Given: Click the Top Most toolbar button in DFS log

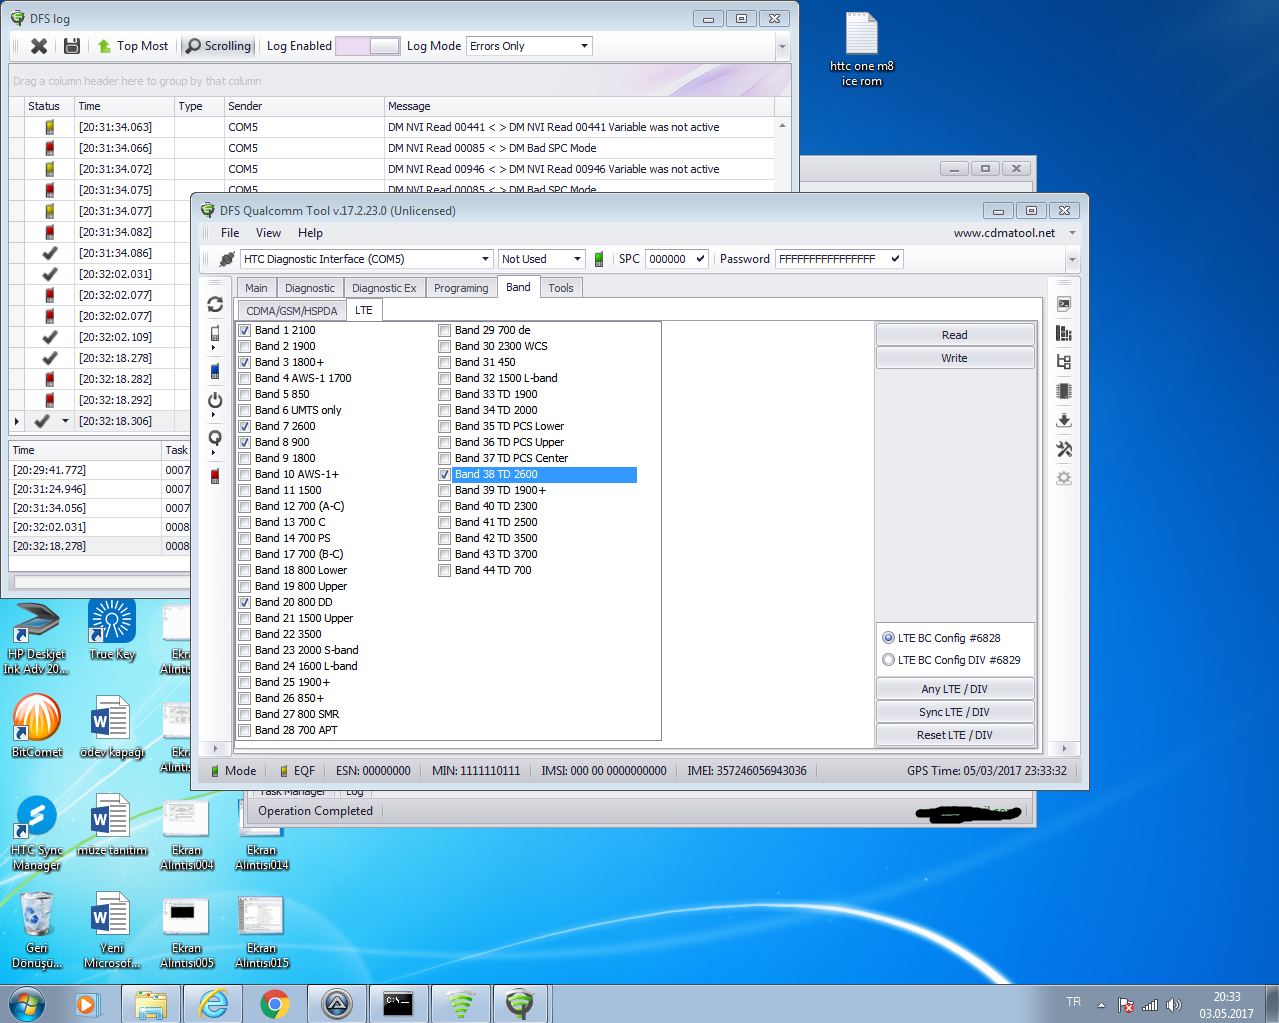Looking at the screenshot, I should click(133, 46).
